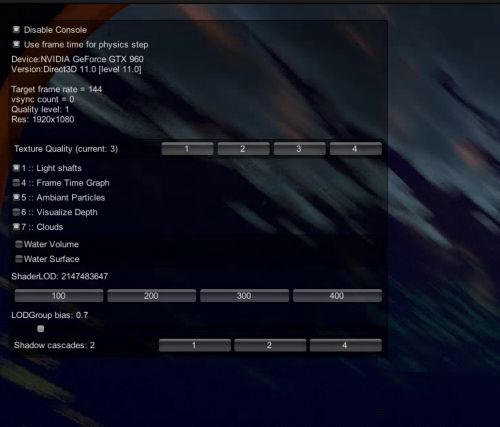Enable the Frame Time Graph checkbox
500x427 pixels.
click(x=16, y=183)
